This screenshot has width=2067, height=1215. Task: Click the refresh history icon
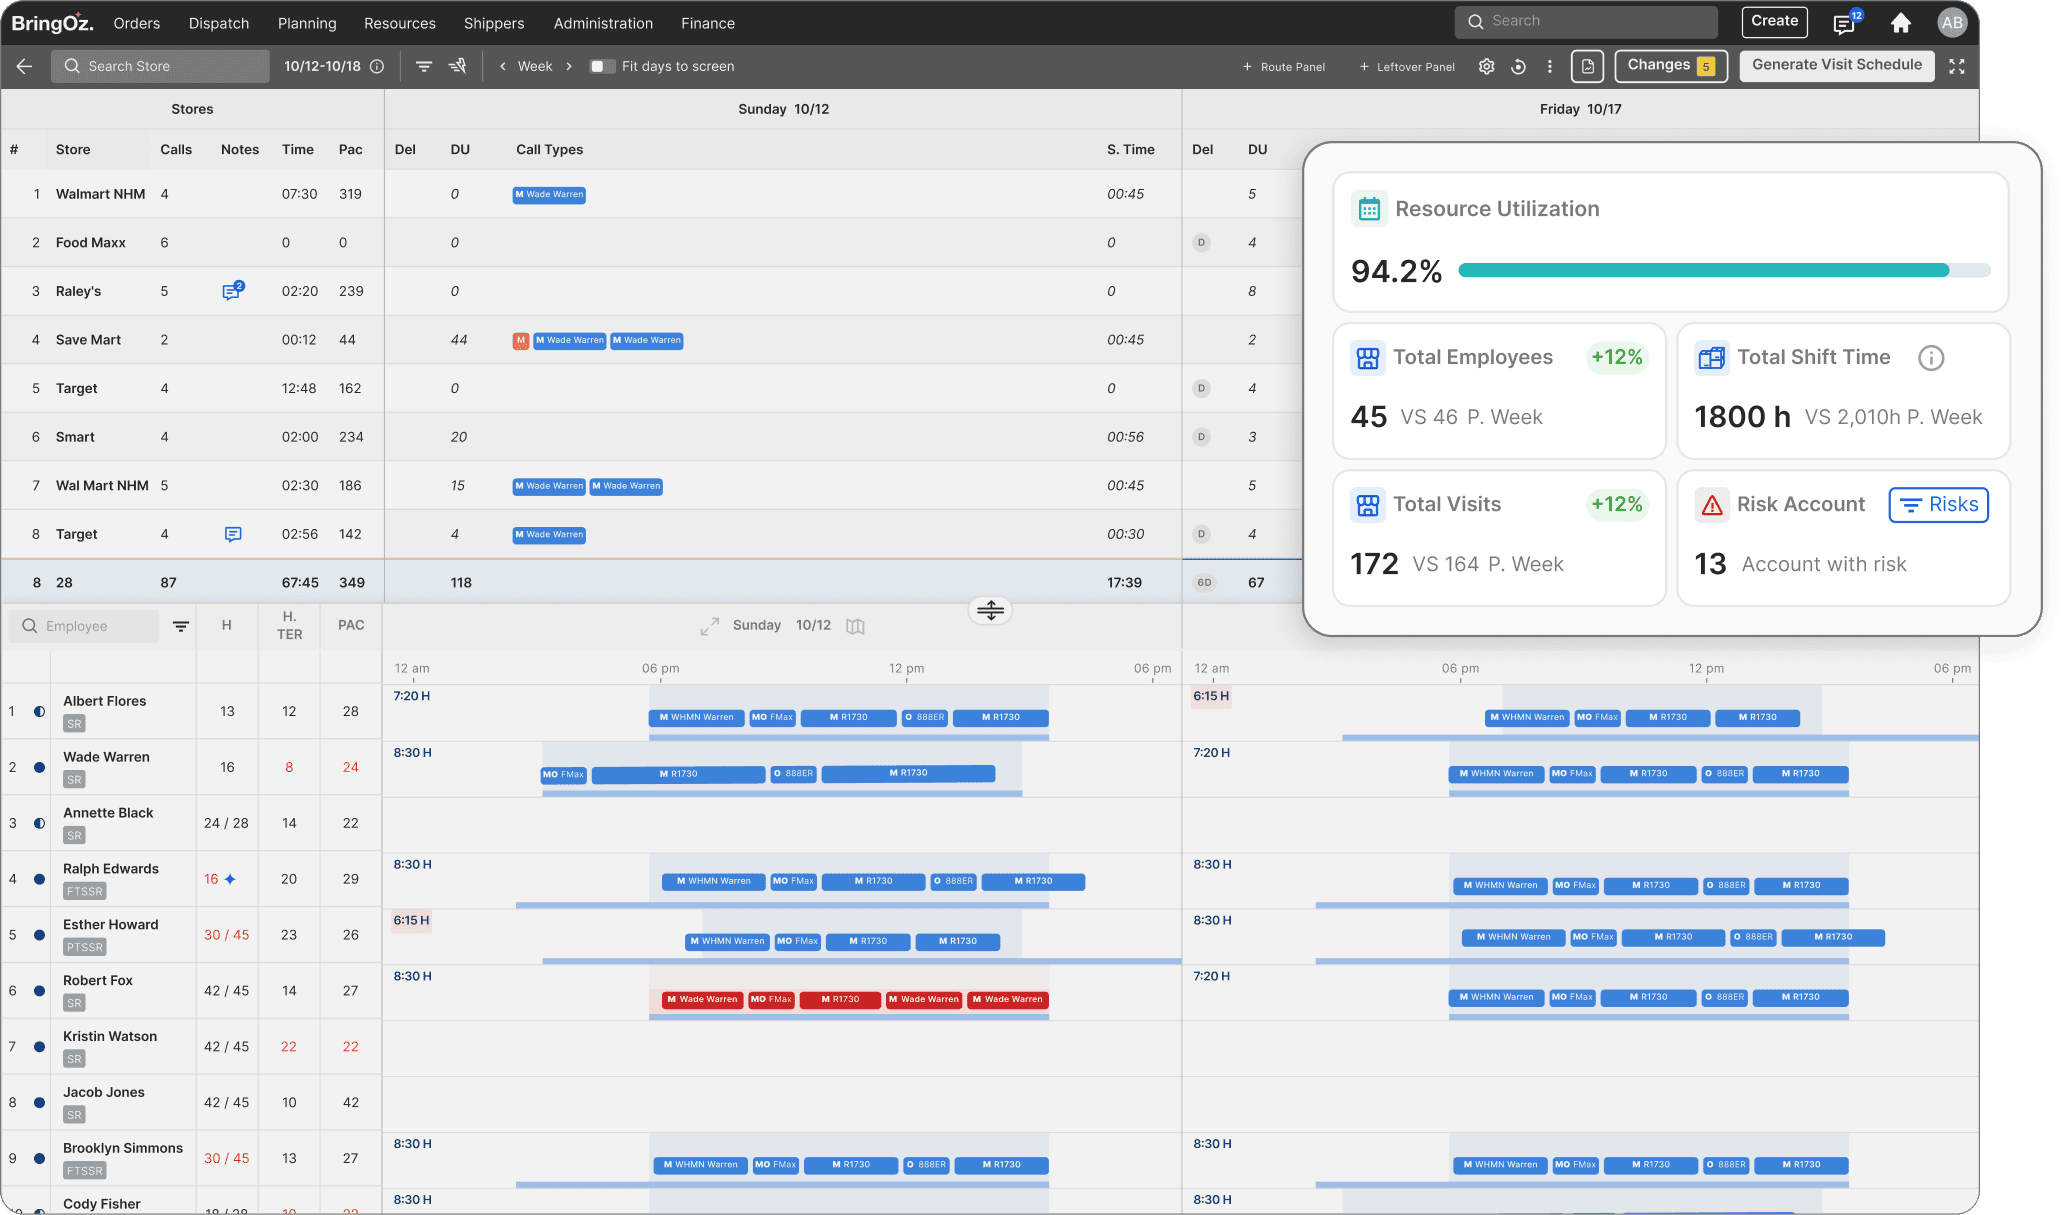point(1518,66)
